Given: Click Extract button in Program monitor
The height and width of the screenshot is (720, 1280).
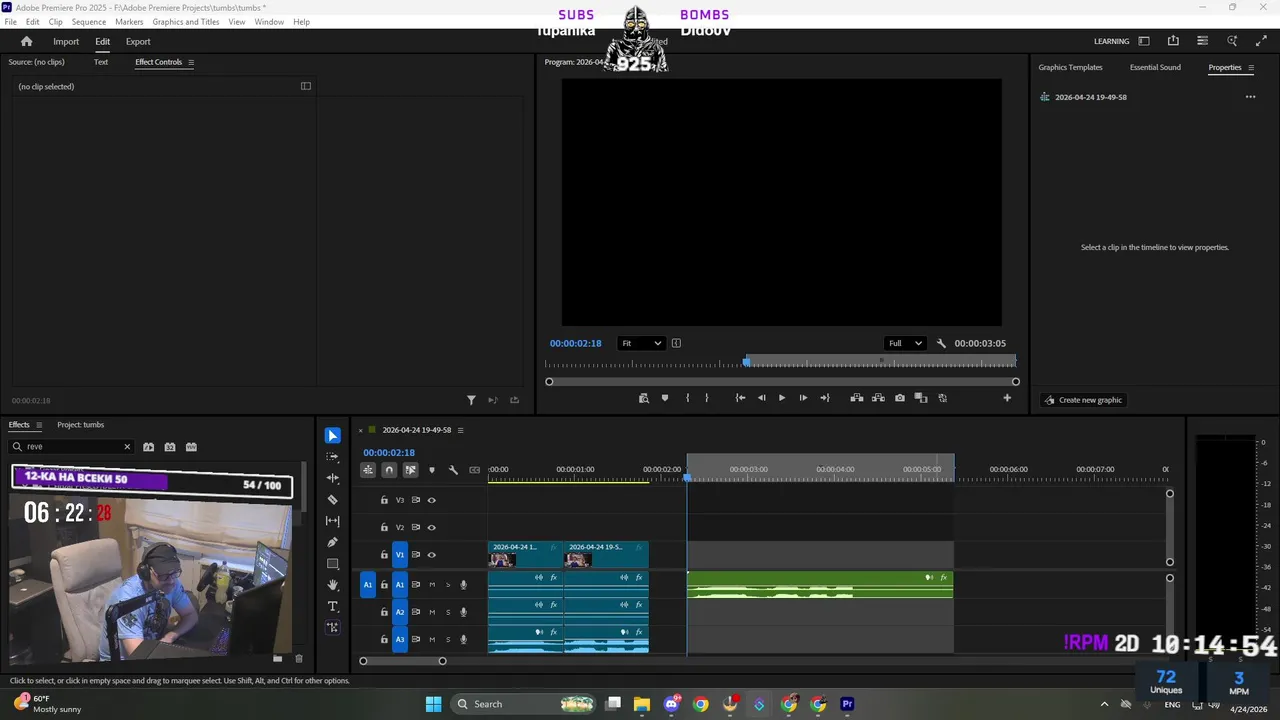Looking at the screenshot, I should pyautogui.click(x=878, y=398).
